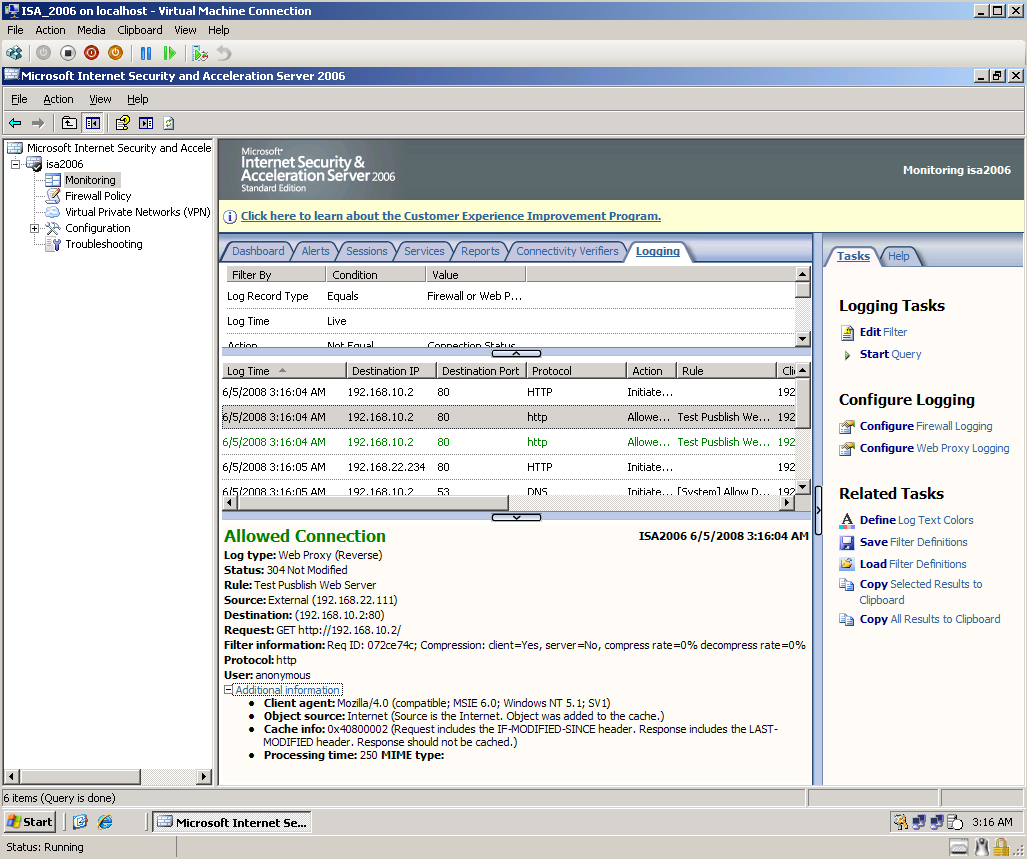Click the Revert VM toolbar icon
The image size is (1027, 859).
tap(224, 53)
